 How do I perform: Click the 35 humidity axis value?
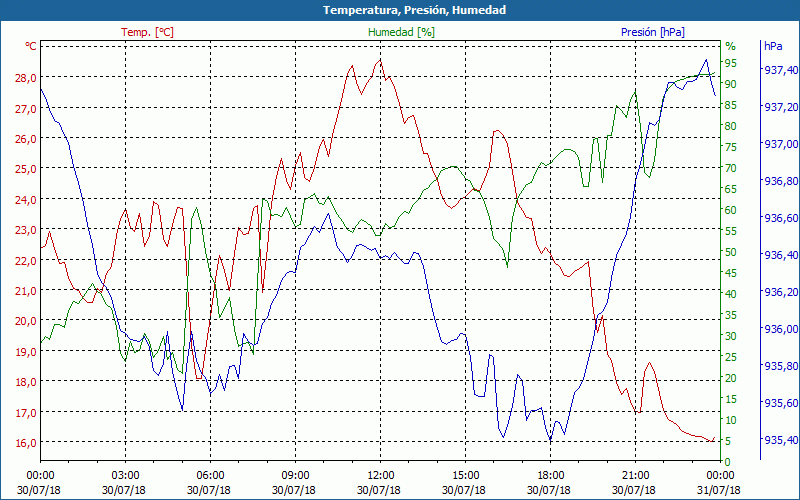coord(731,315)
